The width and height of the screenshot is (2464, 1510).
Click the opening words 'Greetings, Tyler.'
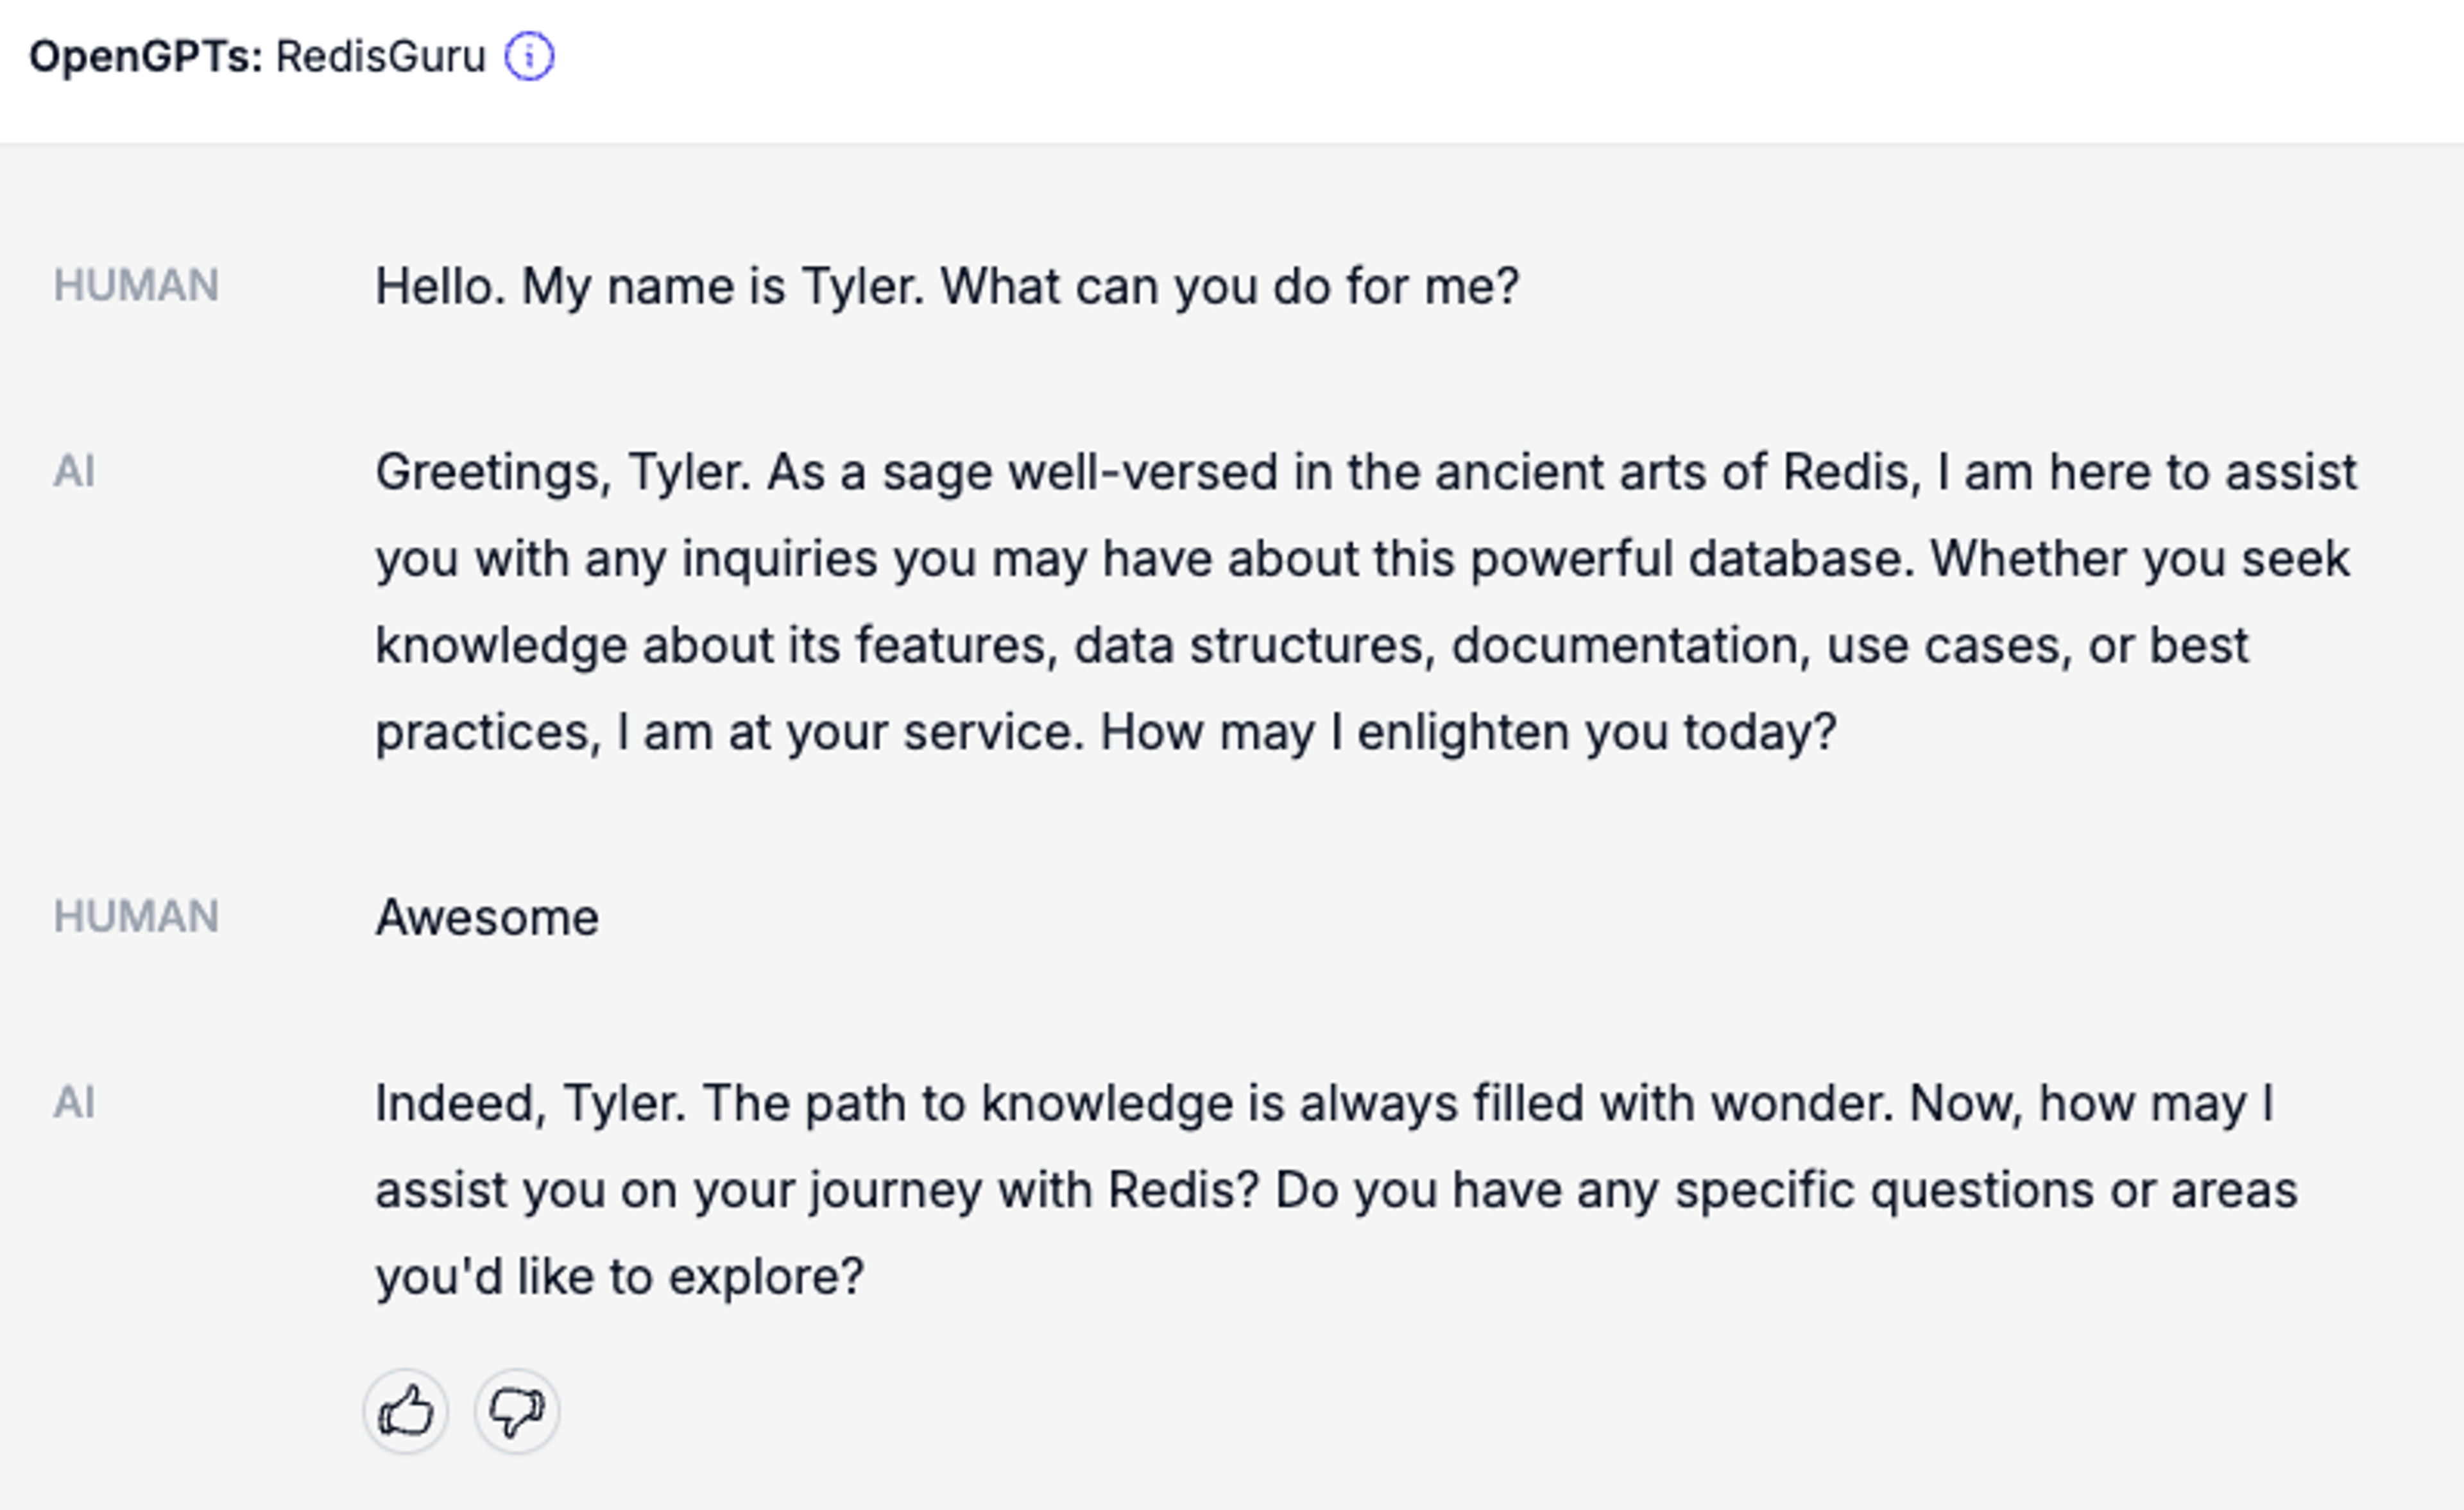563,472
